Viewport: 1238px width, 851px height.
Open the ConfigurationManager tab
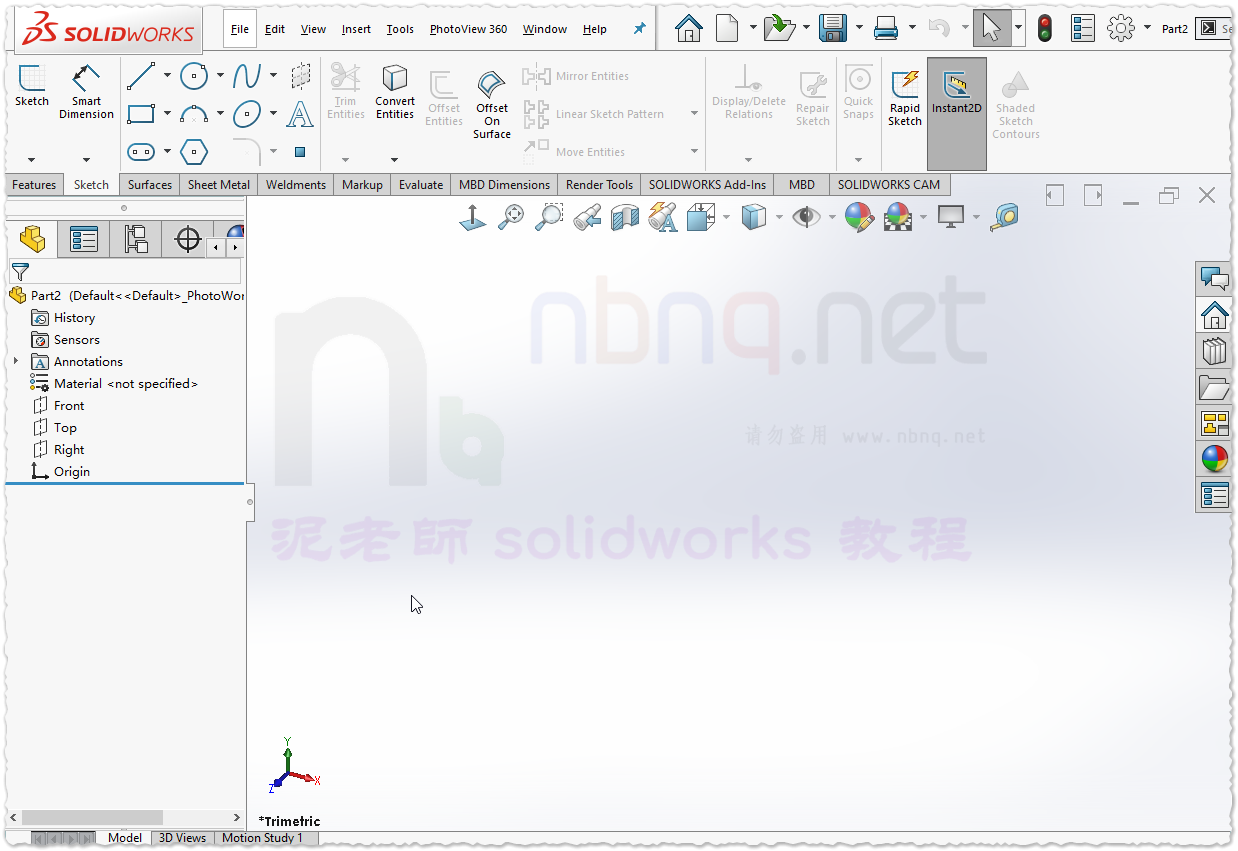coord(136,239)
